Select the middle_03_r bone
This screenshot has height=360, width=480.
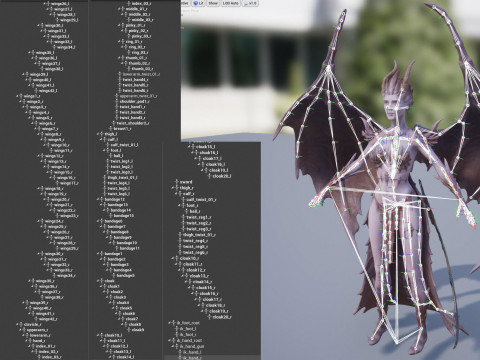click(142, 20)
